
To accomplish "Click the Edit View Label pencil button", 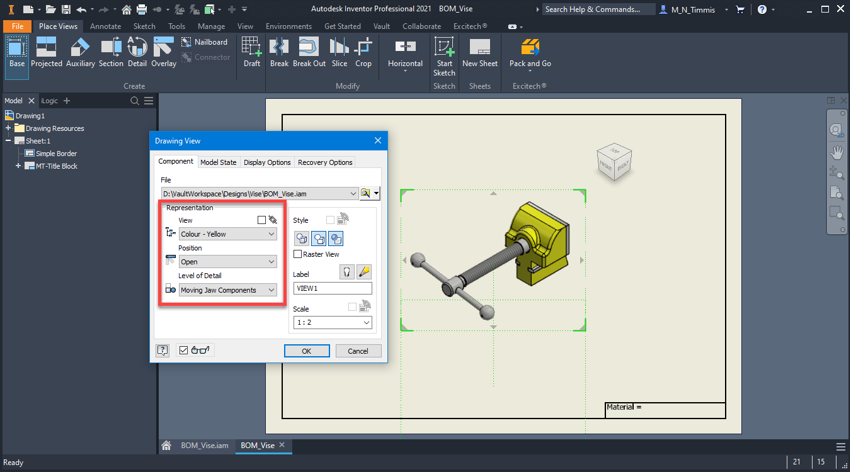I will pyautogui.click(x=364, y=271).
